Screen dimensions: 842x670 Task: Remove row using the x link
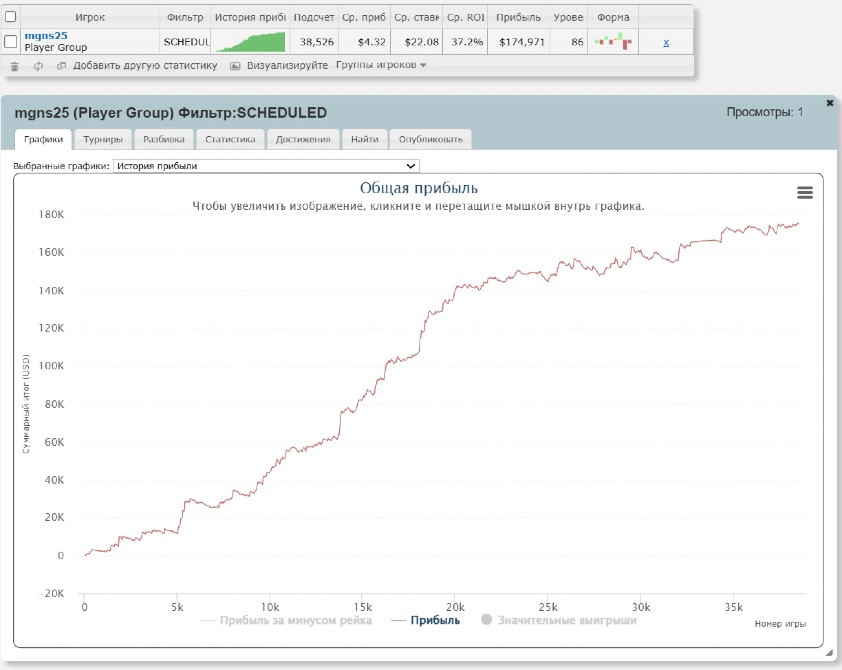[666, 42]
